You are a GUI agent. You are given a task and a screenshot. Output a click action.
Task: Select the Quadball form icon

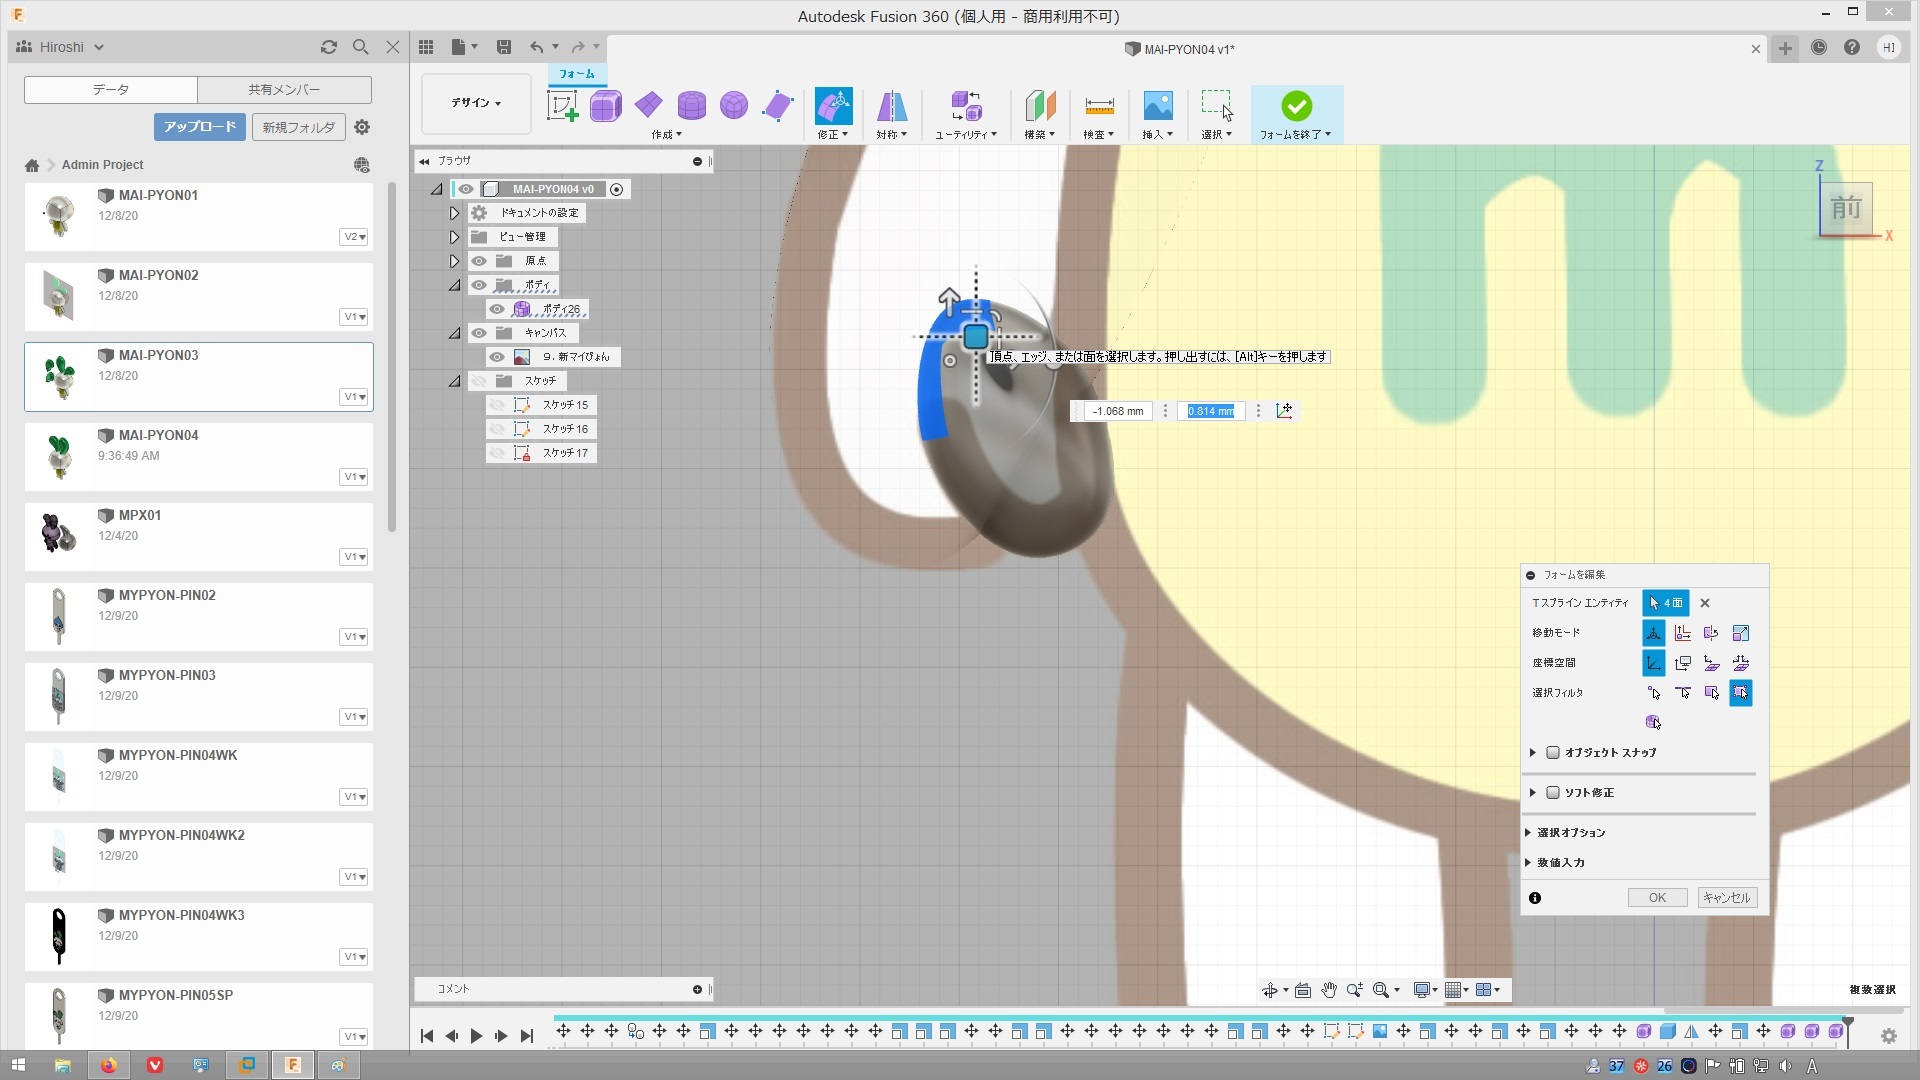tap(734, 106)
